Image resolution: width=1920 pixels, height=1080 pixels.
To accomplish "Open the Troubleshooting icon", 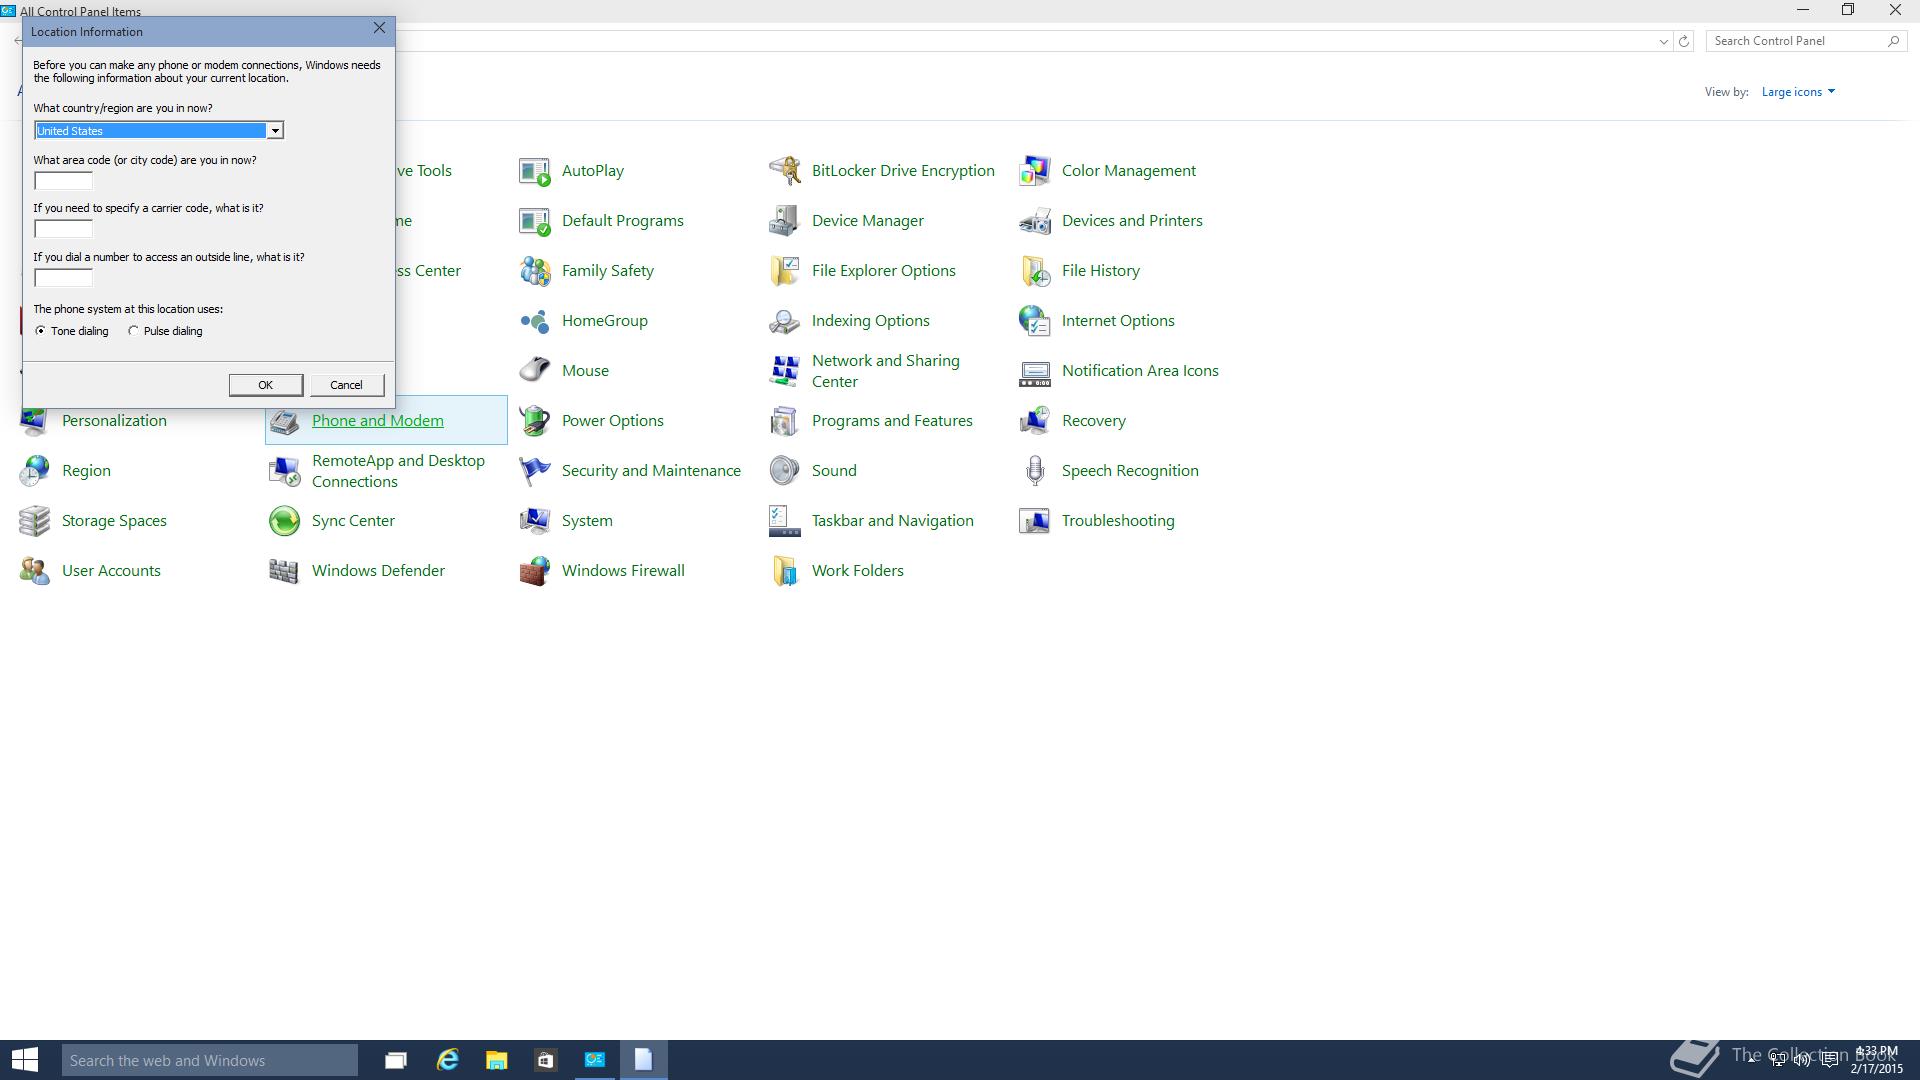I will point(1035,521).
